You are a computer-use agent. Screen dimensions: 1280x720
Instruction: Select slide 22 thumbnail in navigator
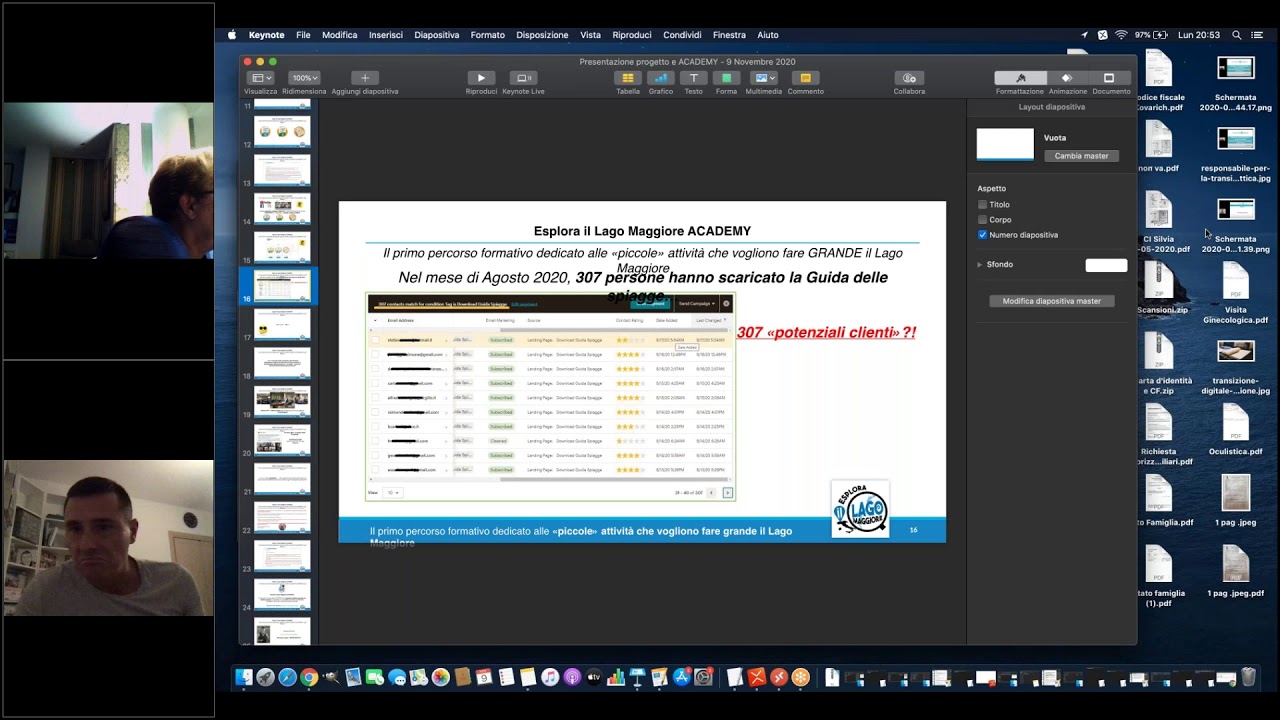282,518
